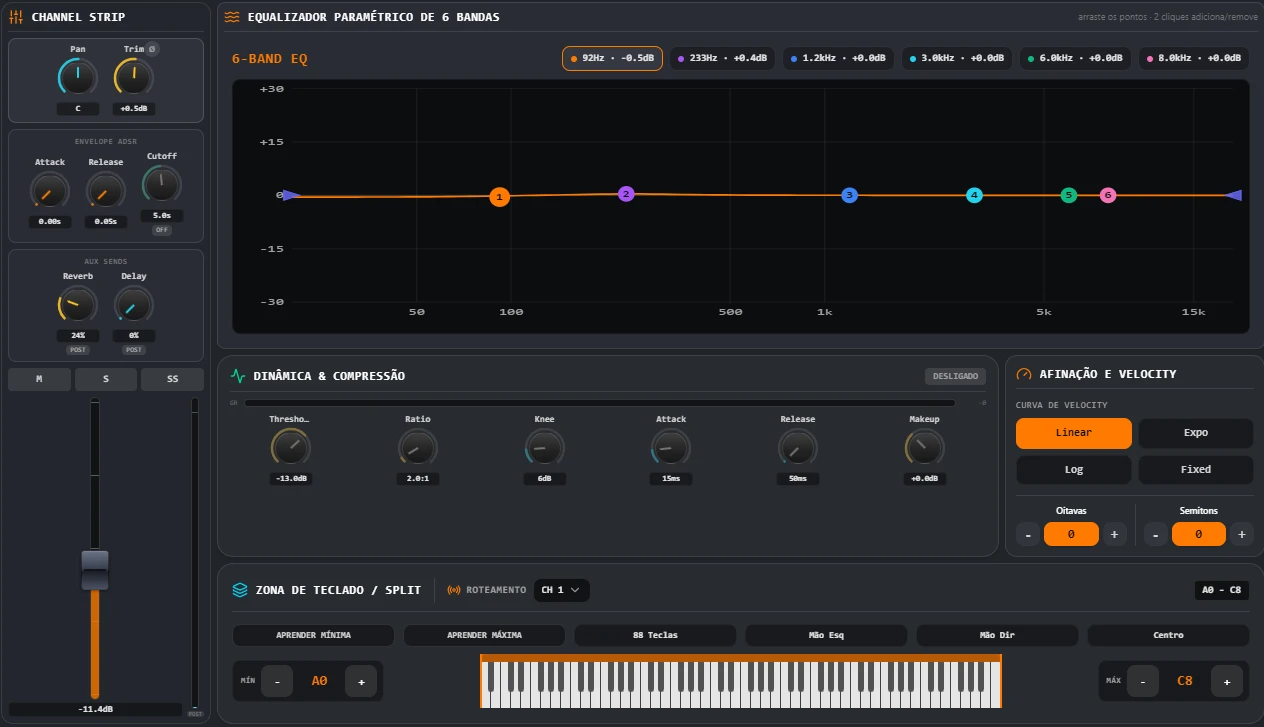This screenshot has height=727, width=1264.
Task: Click the channel volume fader handle
Action: (x=95, y=570)
